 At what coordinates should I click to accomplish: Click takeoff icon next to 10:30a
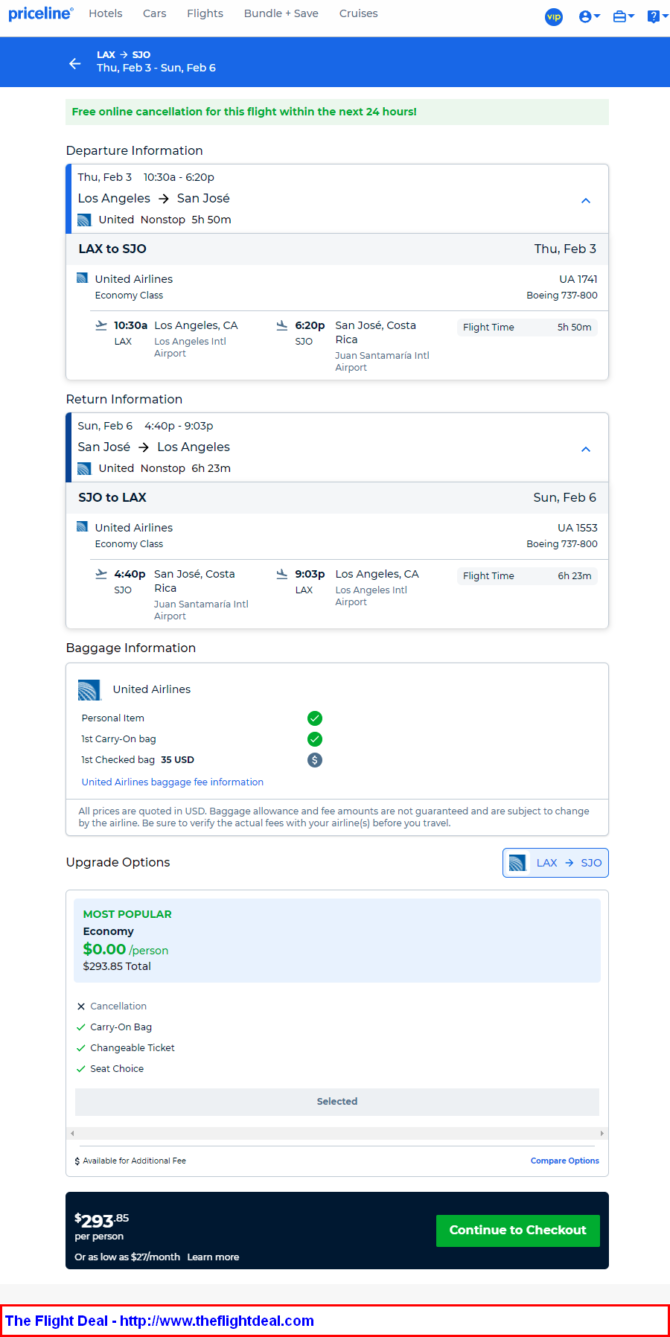101,325
